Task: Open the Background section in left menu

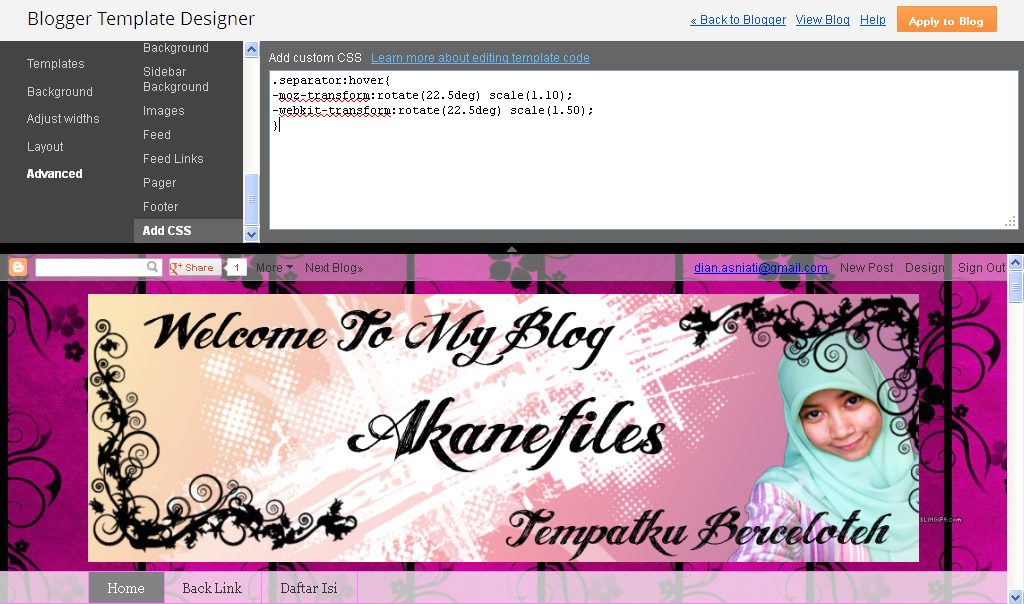Action: click(x=59, y=91)
